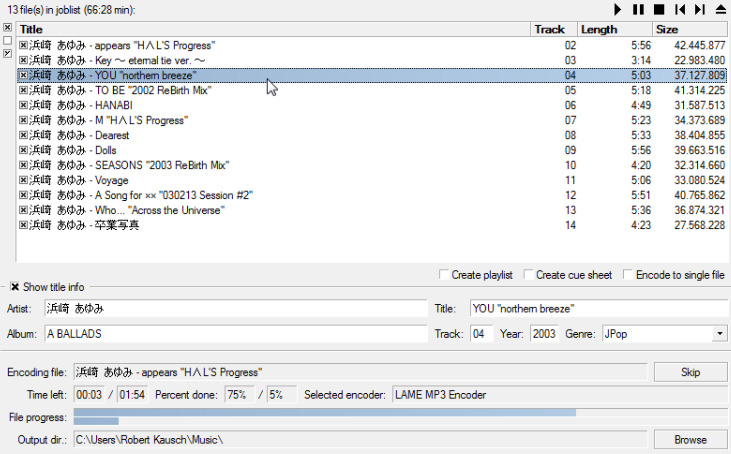Click the Time left value 00:03
Screen dimensions: 731x454
pos(90,395)
